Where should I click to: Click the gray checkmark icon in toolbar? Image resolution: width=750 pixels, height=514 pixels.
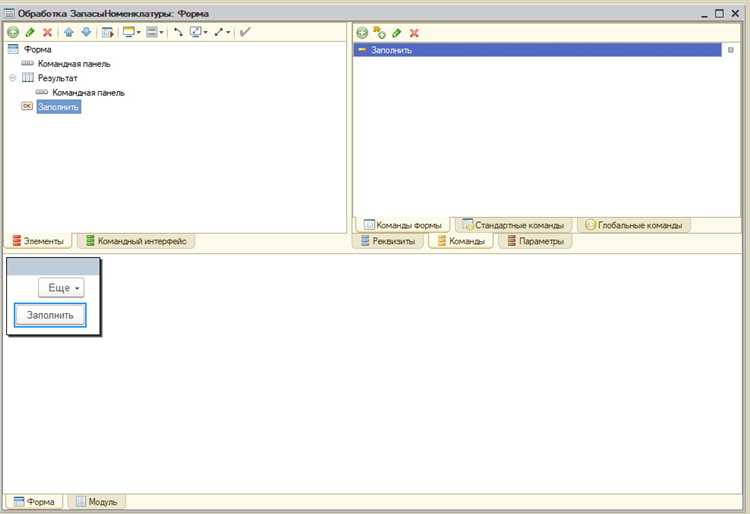click(245, 32)
